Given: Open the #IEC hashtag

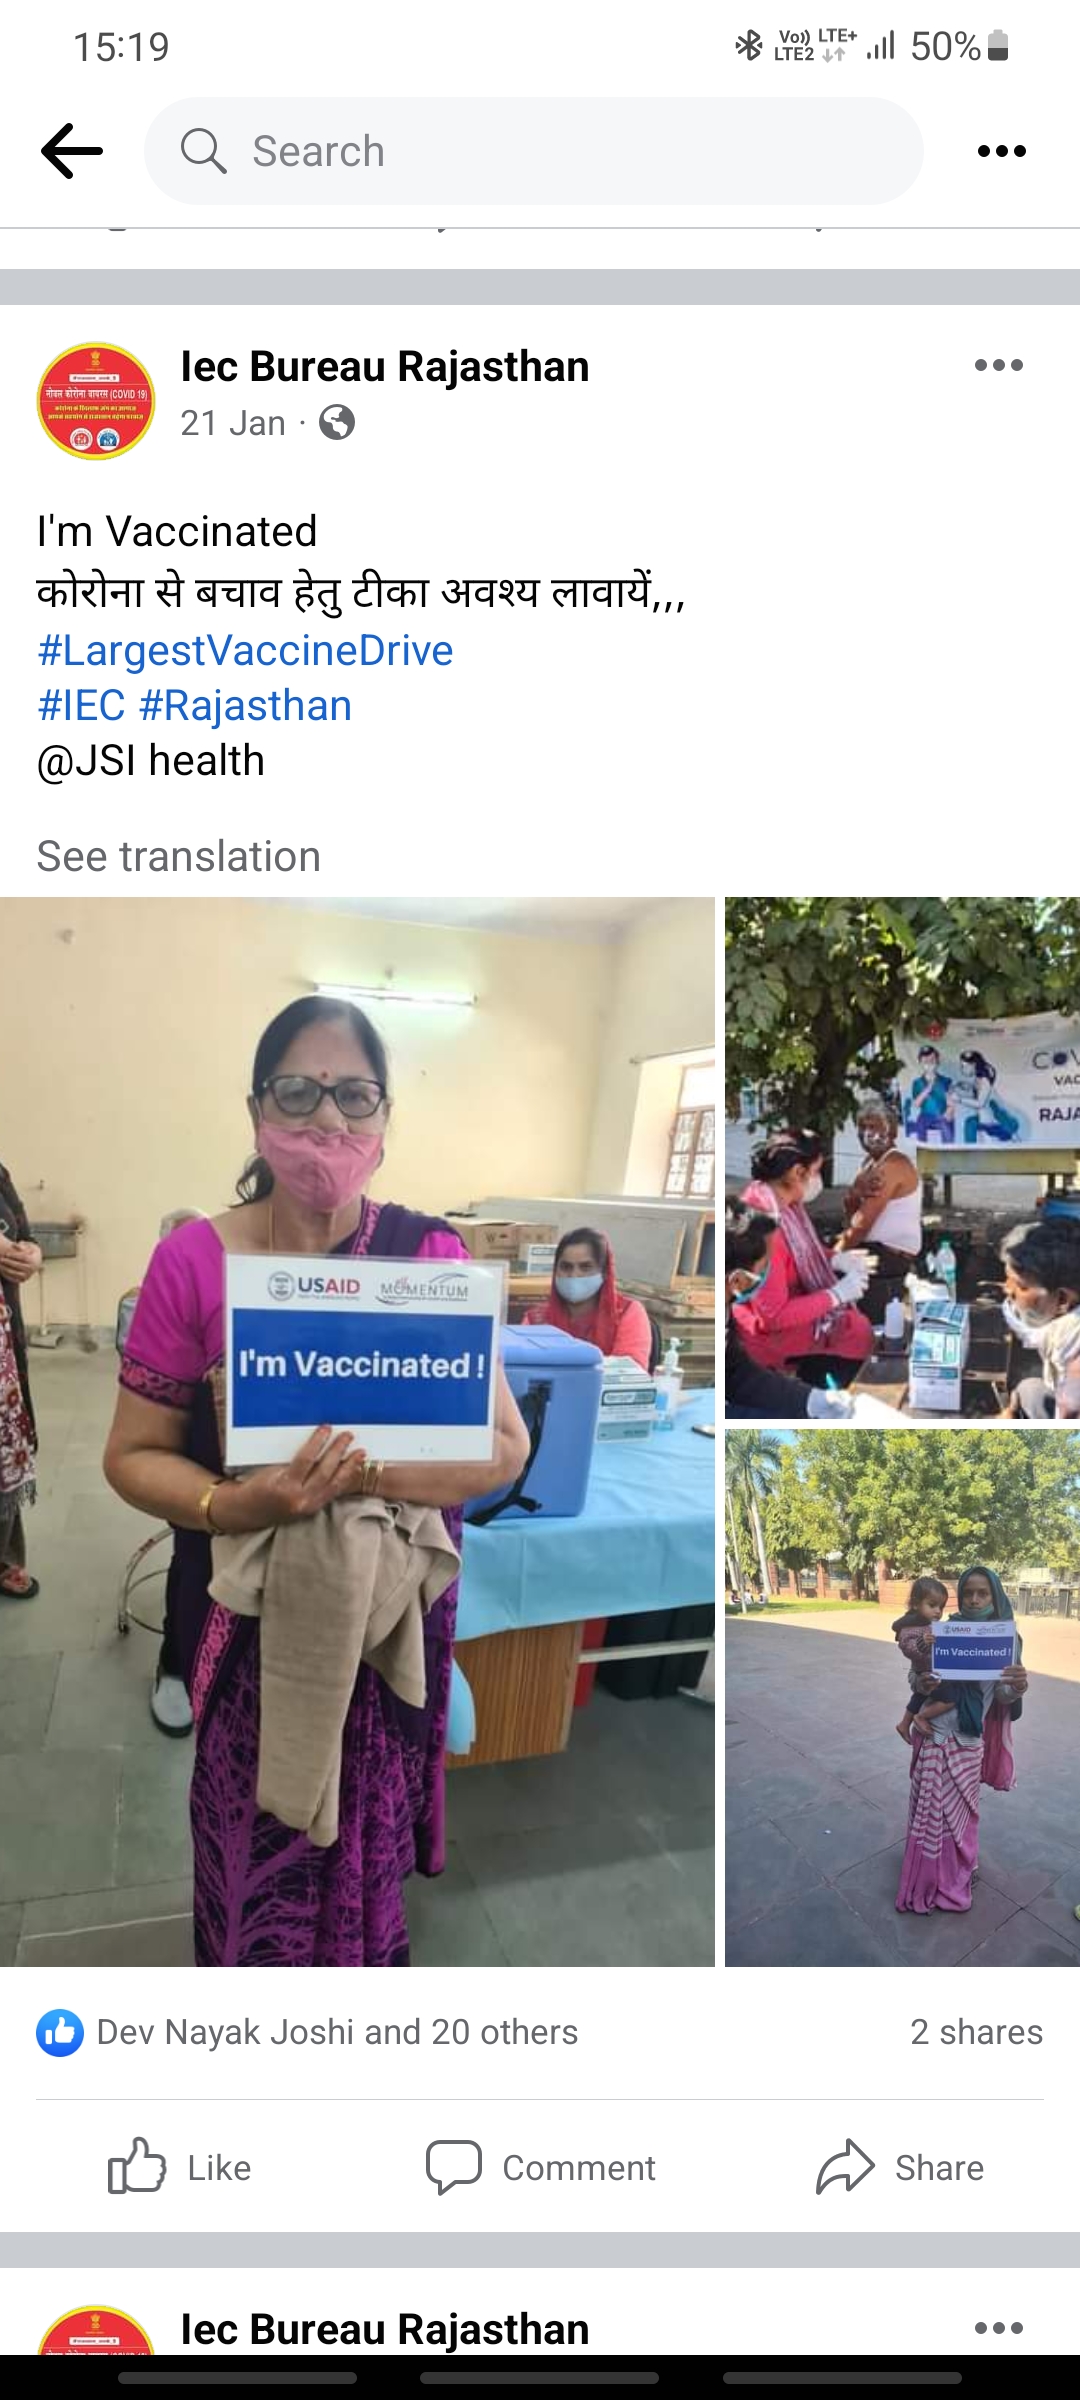Looking at the screenshot, I should click(81, 705).
